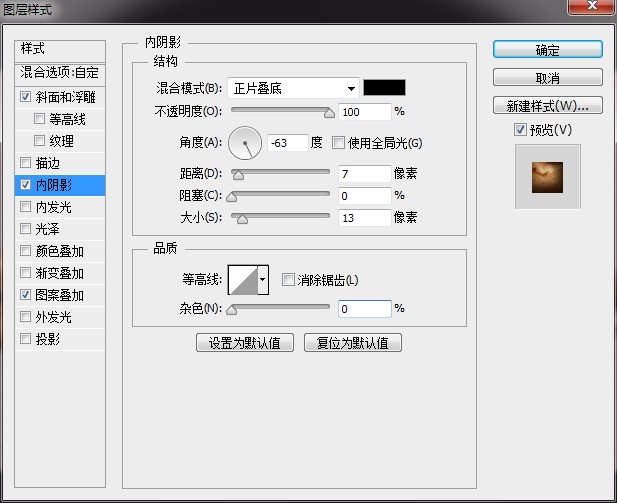Click 设置为默认值 button
The height and width of the screenshot is (503, 617).
click(x=245, y=343)
